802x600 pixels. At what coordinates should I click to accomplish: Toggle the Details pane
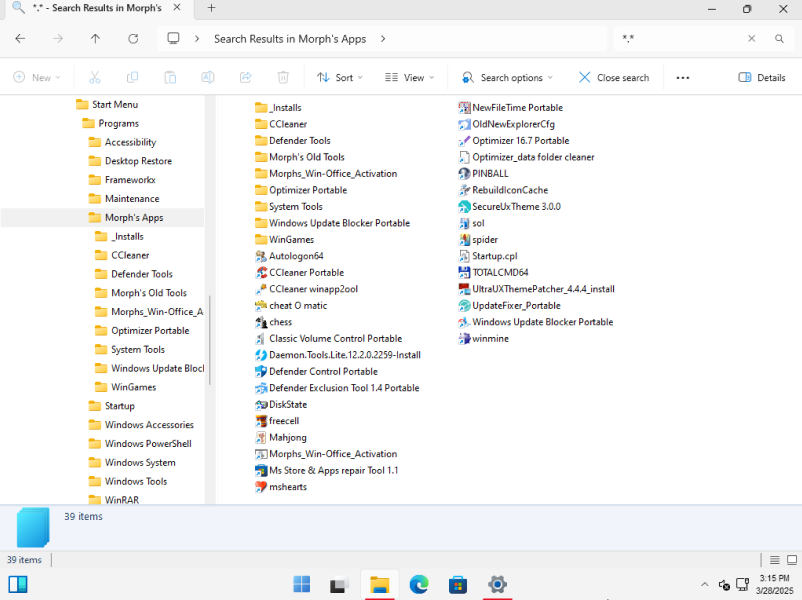pos(762,78)
